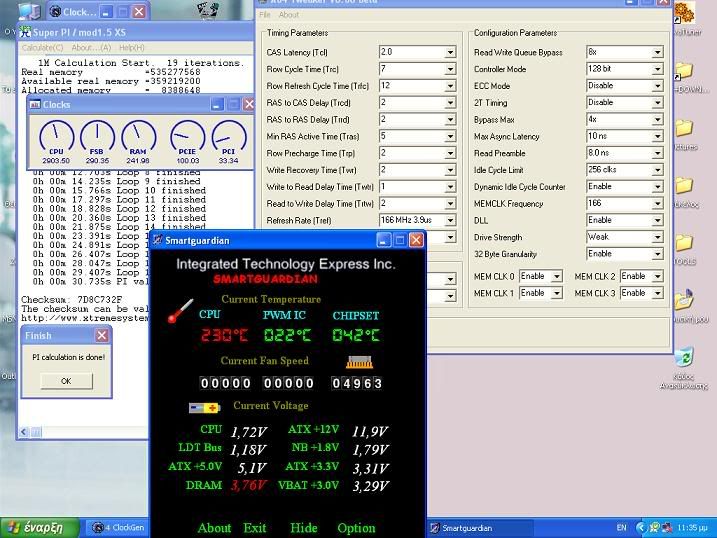Click Option in Smartguardian
The width and height of the screenshot is (717, 538).
click(356, 528)
